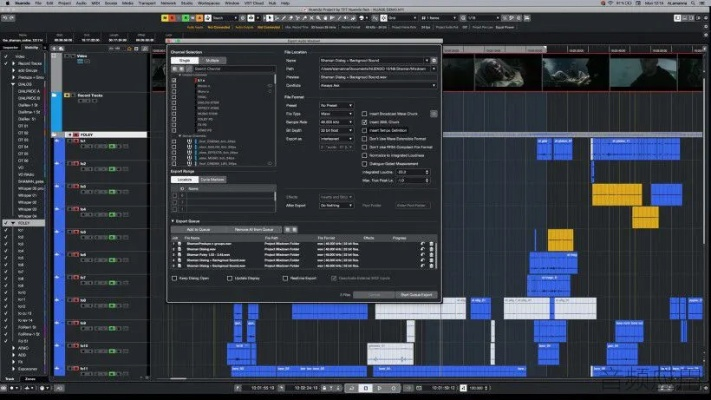
Task: Click the edit icon of the first queue job
Action: (x=422, y=243)
